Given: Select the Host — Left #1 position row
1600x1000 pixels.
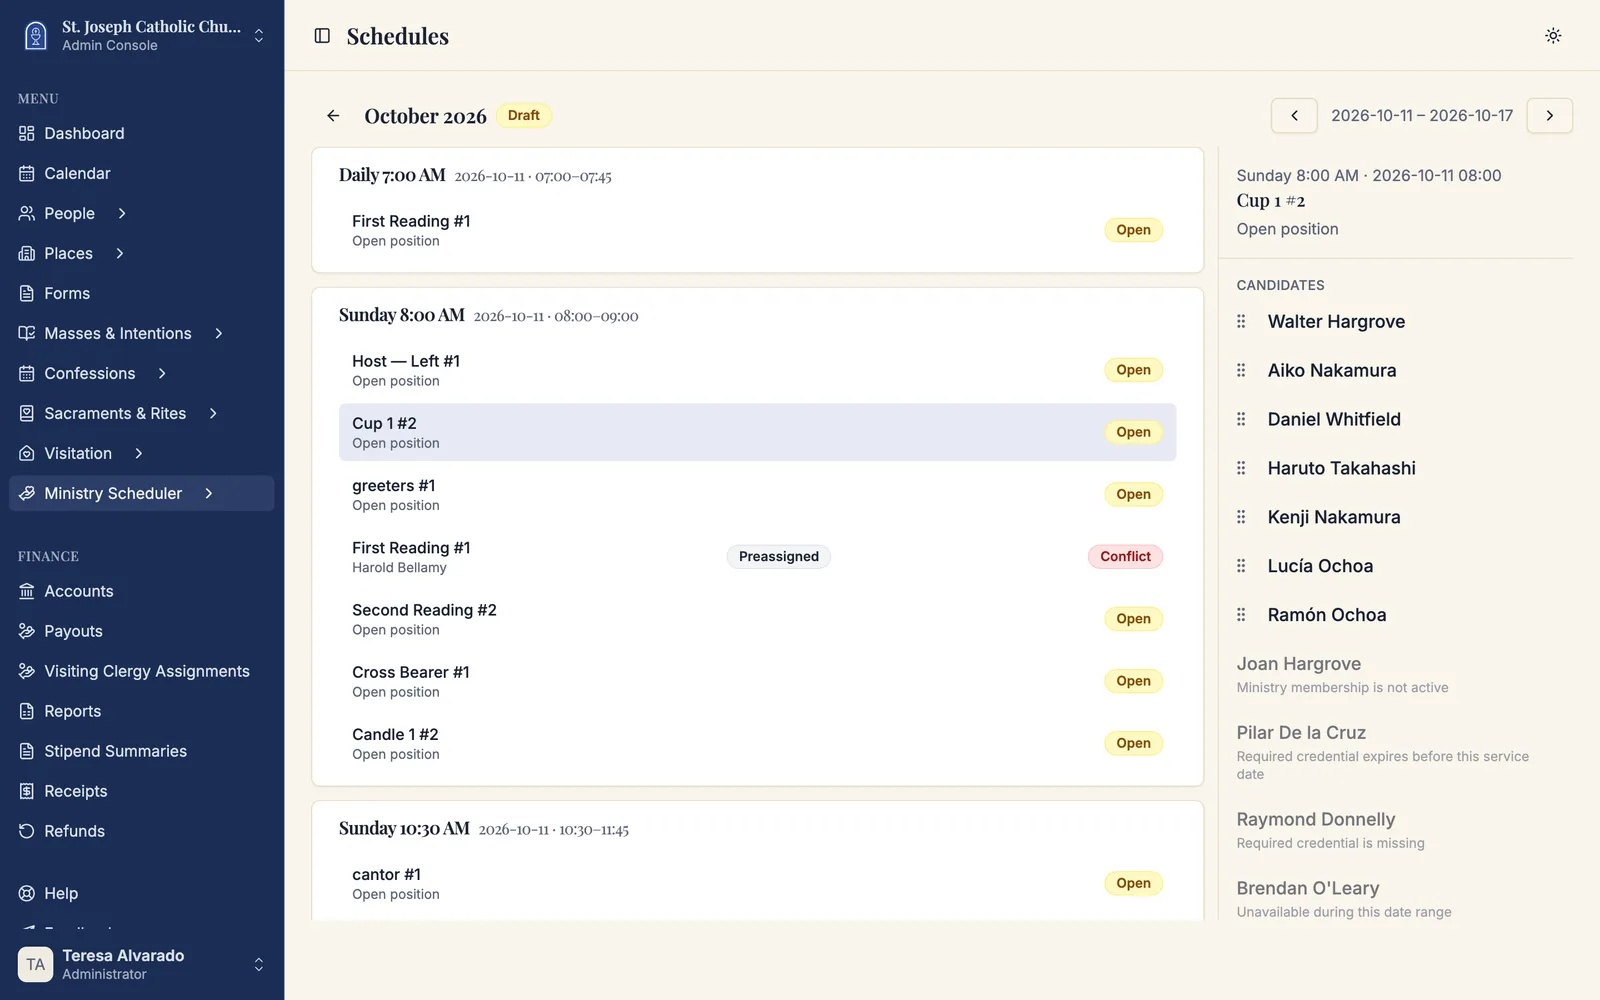Looking at the screenshot, I should click(x=757, y=370).
